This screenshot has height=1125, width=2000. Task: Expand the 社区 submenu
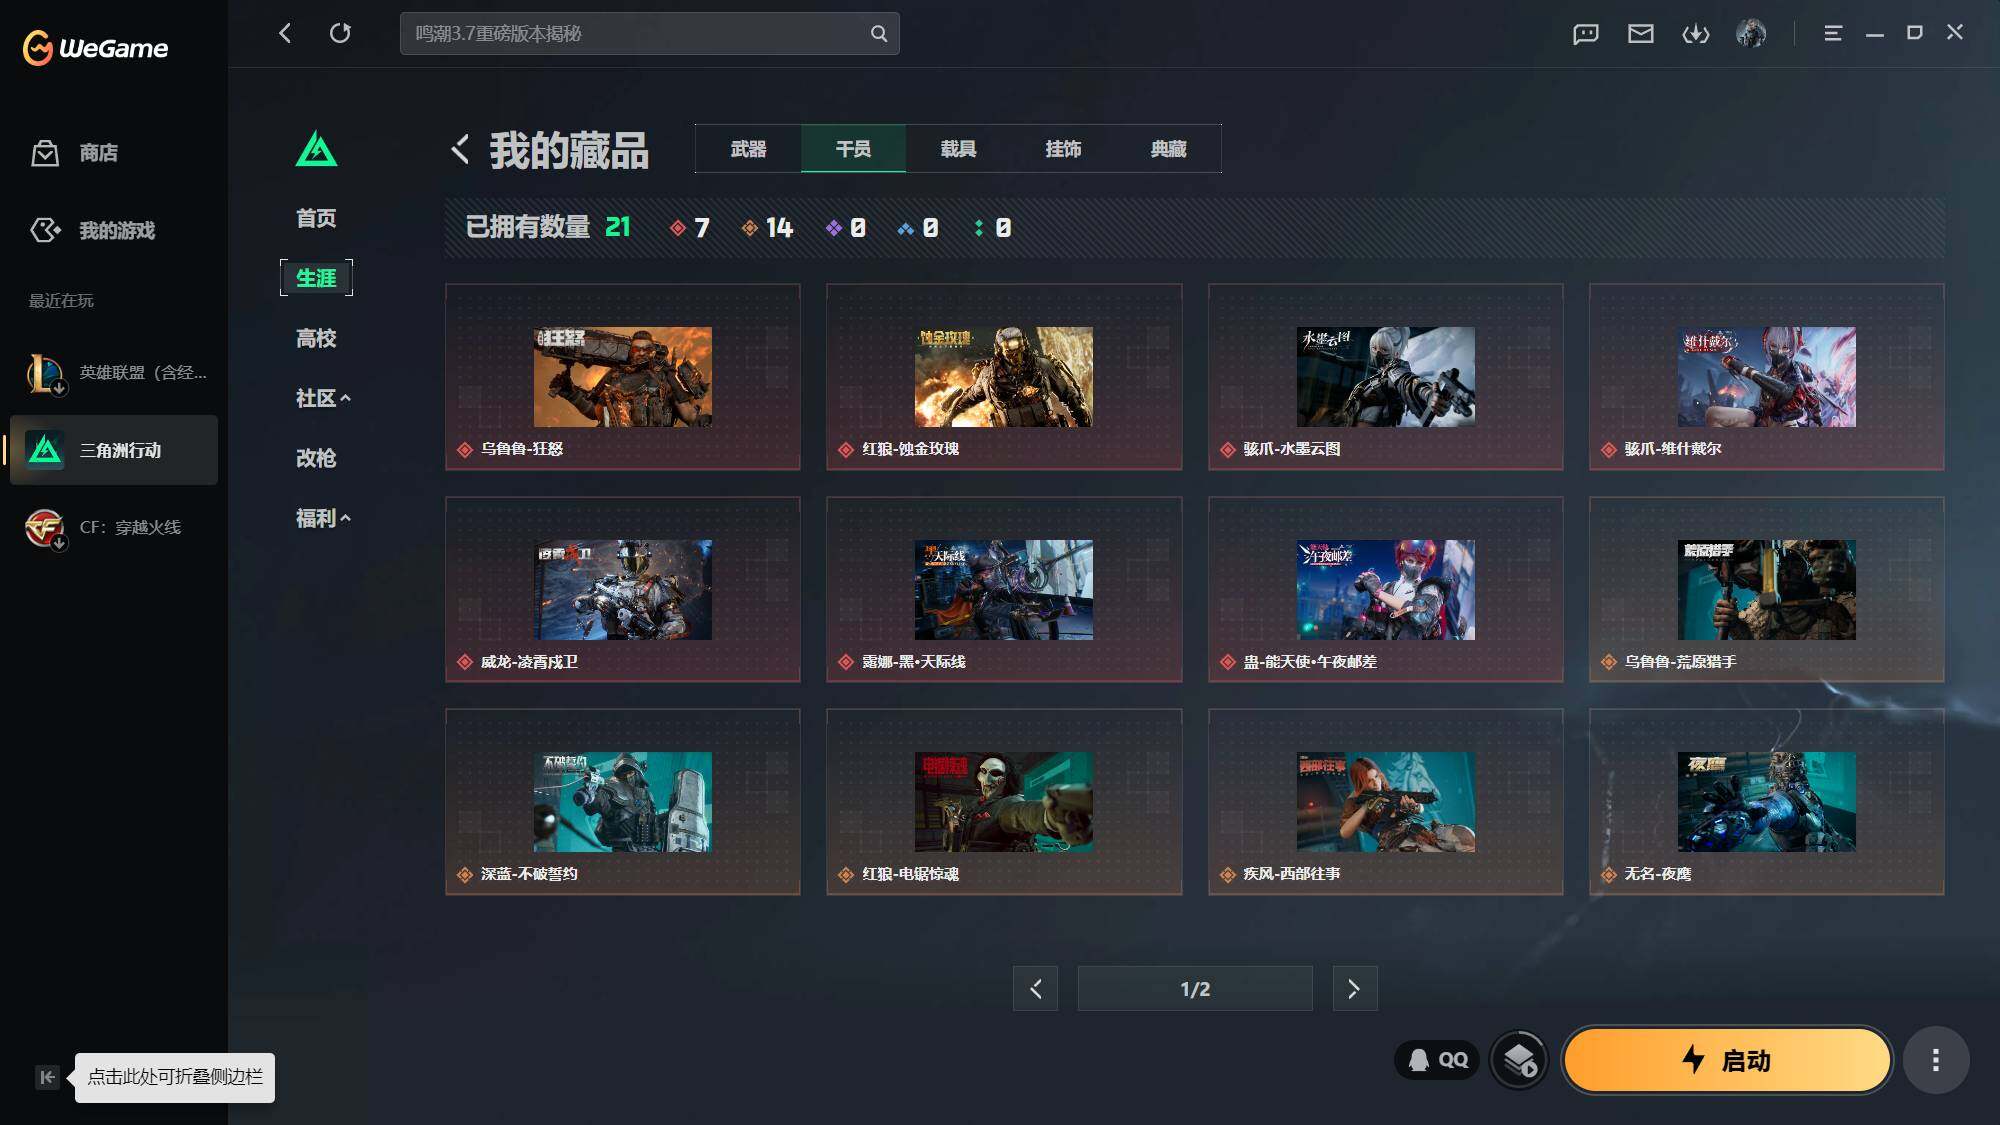coord(323,398)
